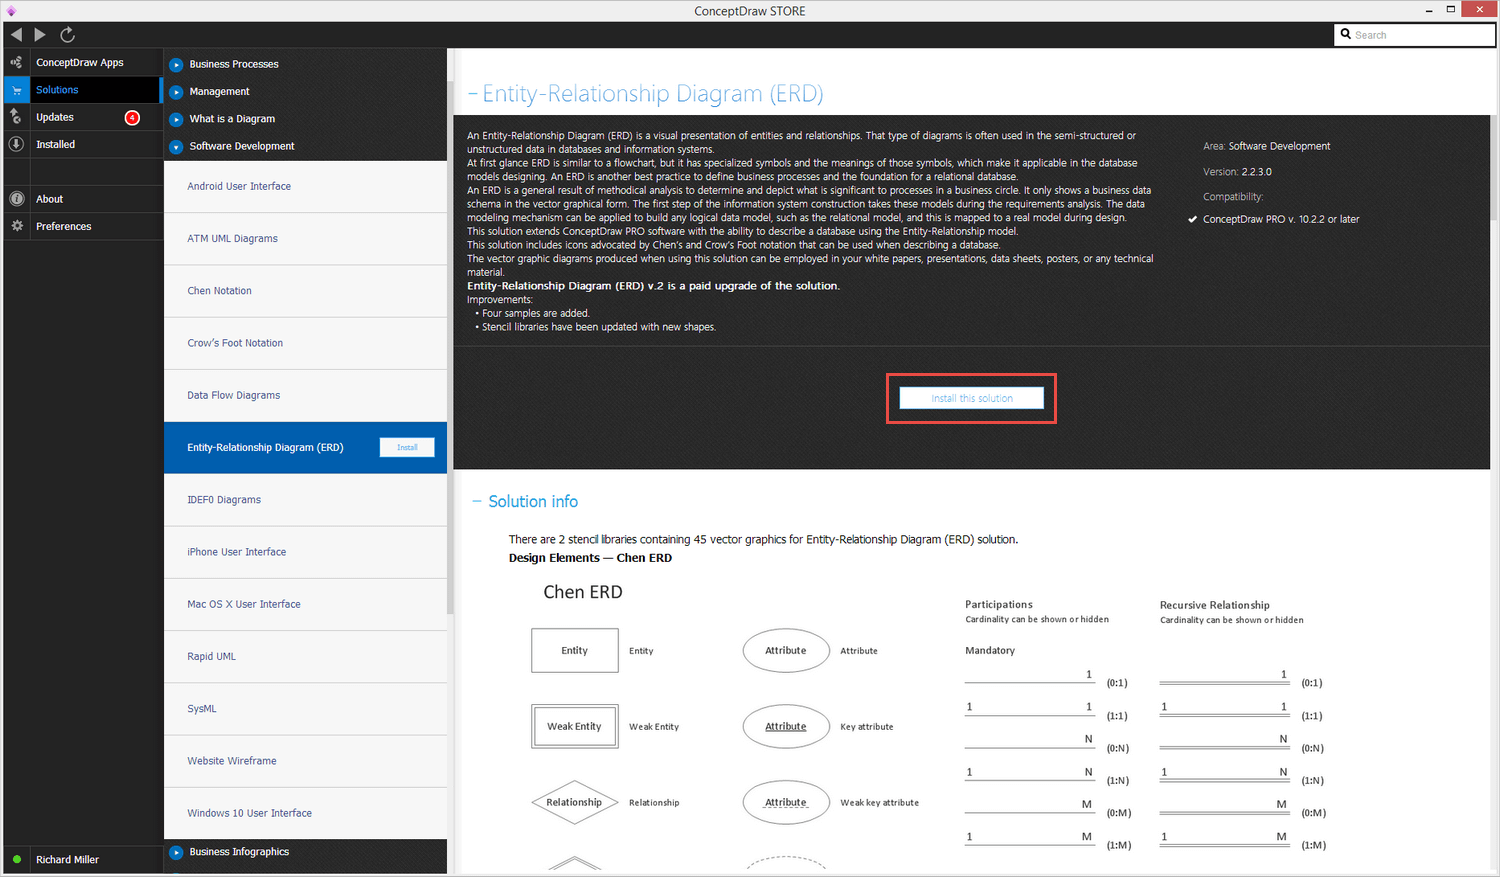Viewport: 1500px width, 877px height.
Task: Select Crow's Foot Notation solution
Action: 305,343
